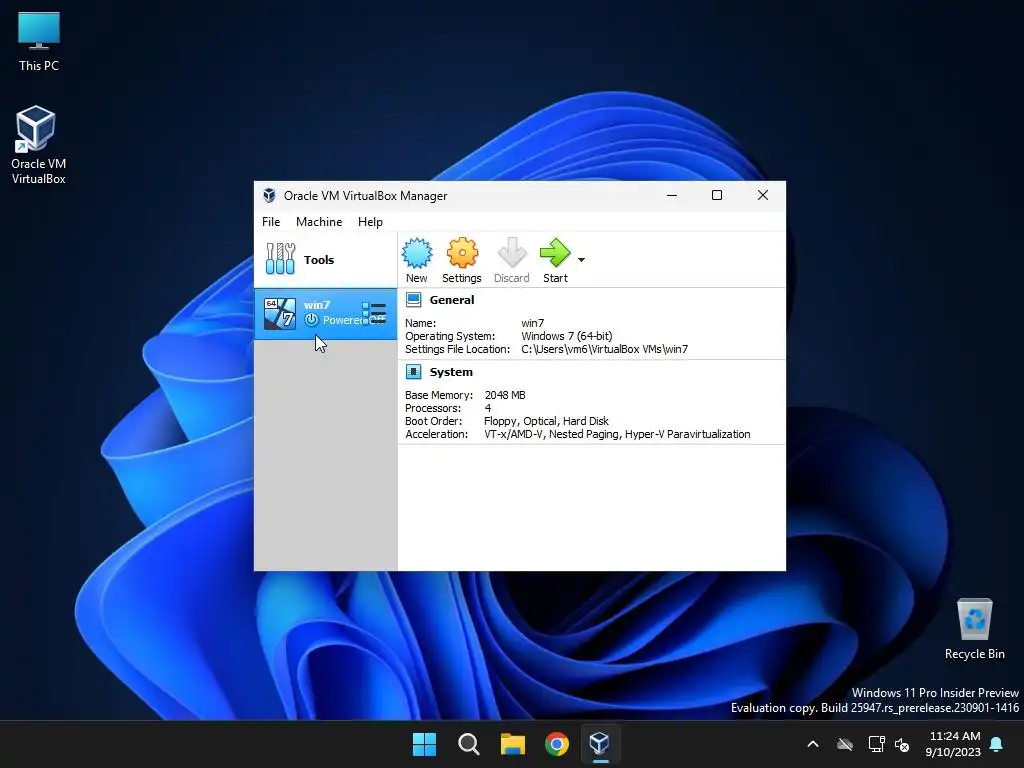This screenshot has height=768, width=1024.
Task: Open the win7 machine tools list-menu icon
Action: click(x=374, y=313)
